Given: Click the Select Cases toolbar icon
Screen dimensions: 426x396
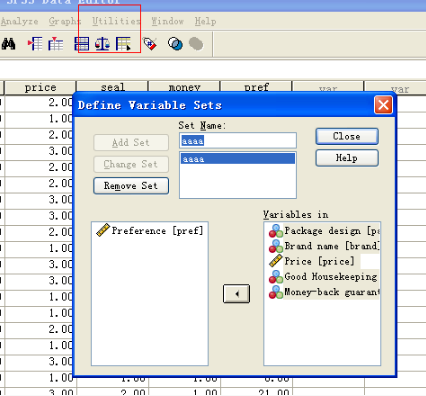Looking at the screenshot, I should tap(123, 44).
